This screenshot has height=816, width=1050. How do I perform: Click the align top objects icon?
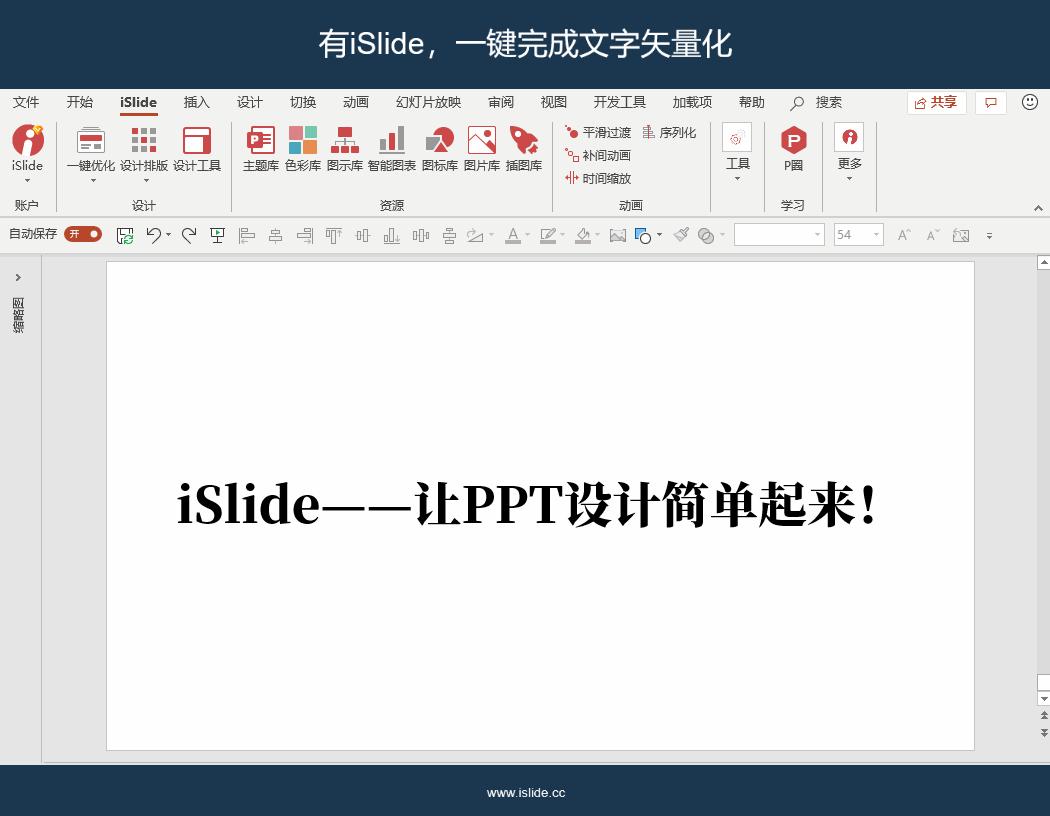click(333, 236)
